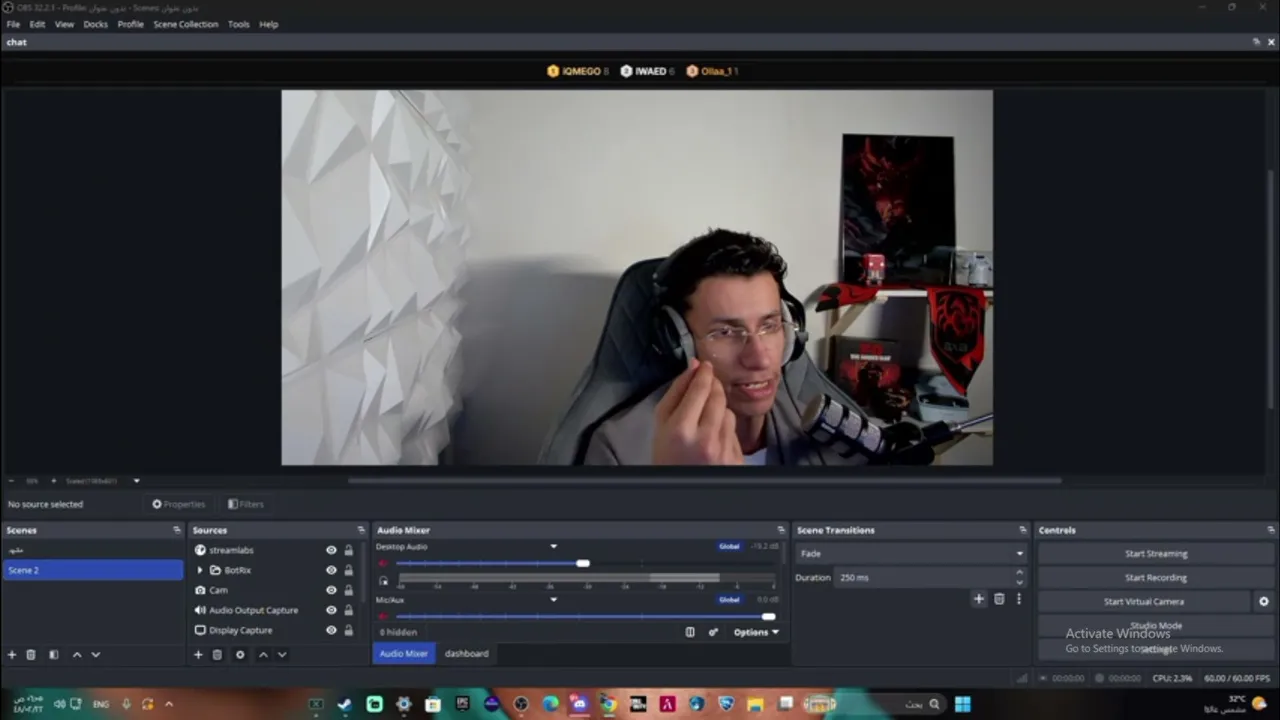The height and width of the screenshot is (720, 1280).
Task: Toggle lock on Cam source
Action: [349, 590]
